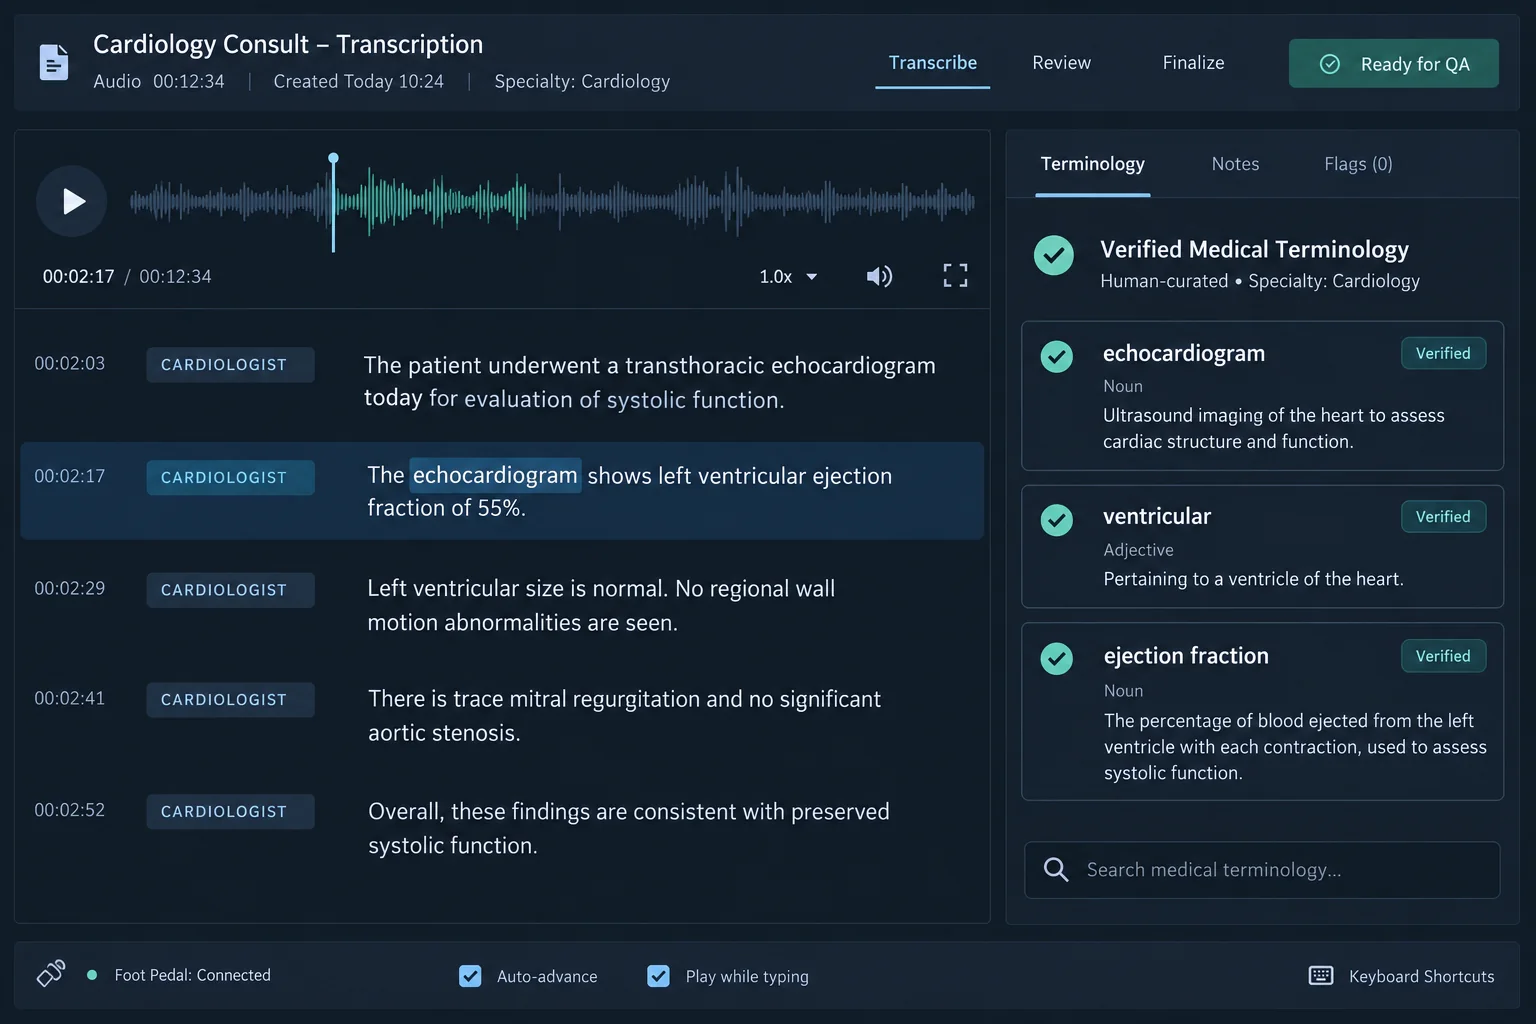Uncheck Play while typing
The image size is (1536, 1024).
coord(658,976)
